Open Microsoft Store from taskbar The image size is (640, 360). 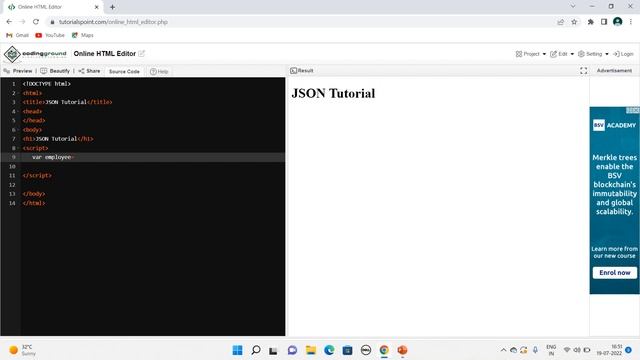(x=347, y=350)
